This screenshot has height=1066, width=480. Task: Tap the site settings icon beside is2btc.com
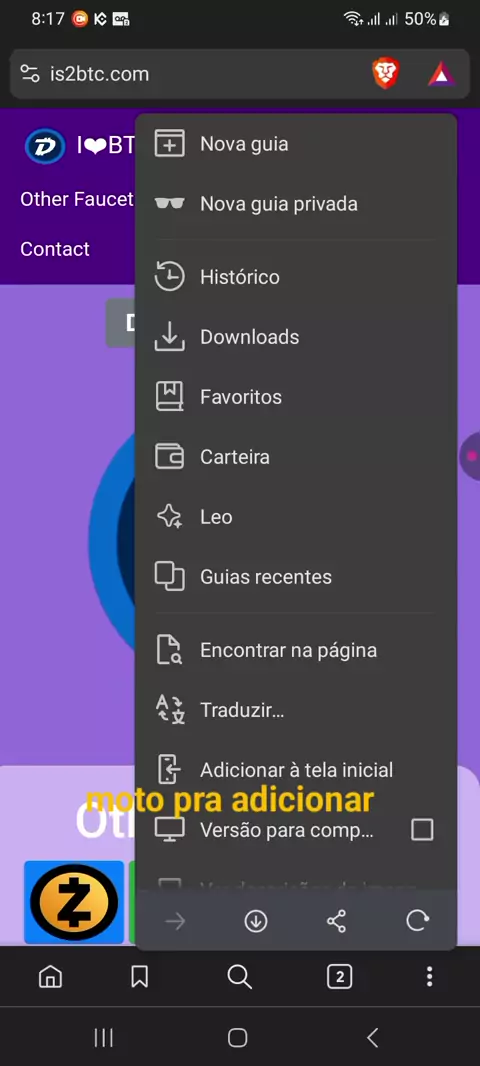pos(30,73)
